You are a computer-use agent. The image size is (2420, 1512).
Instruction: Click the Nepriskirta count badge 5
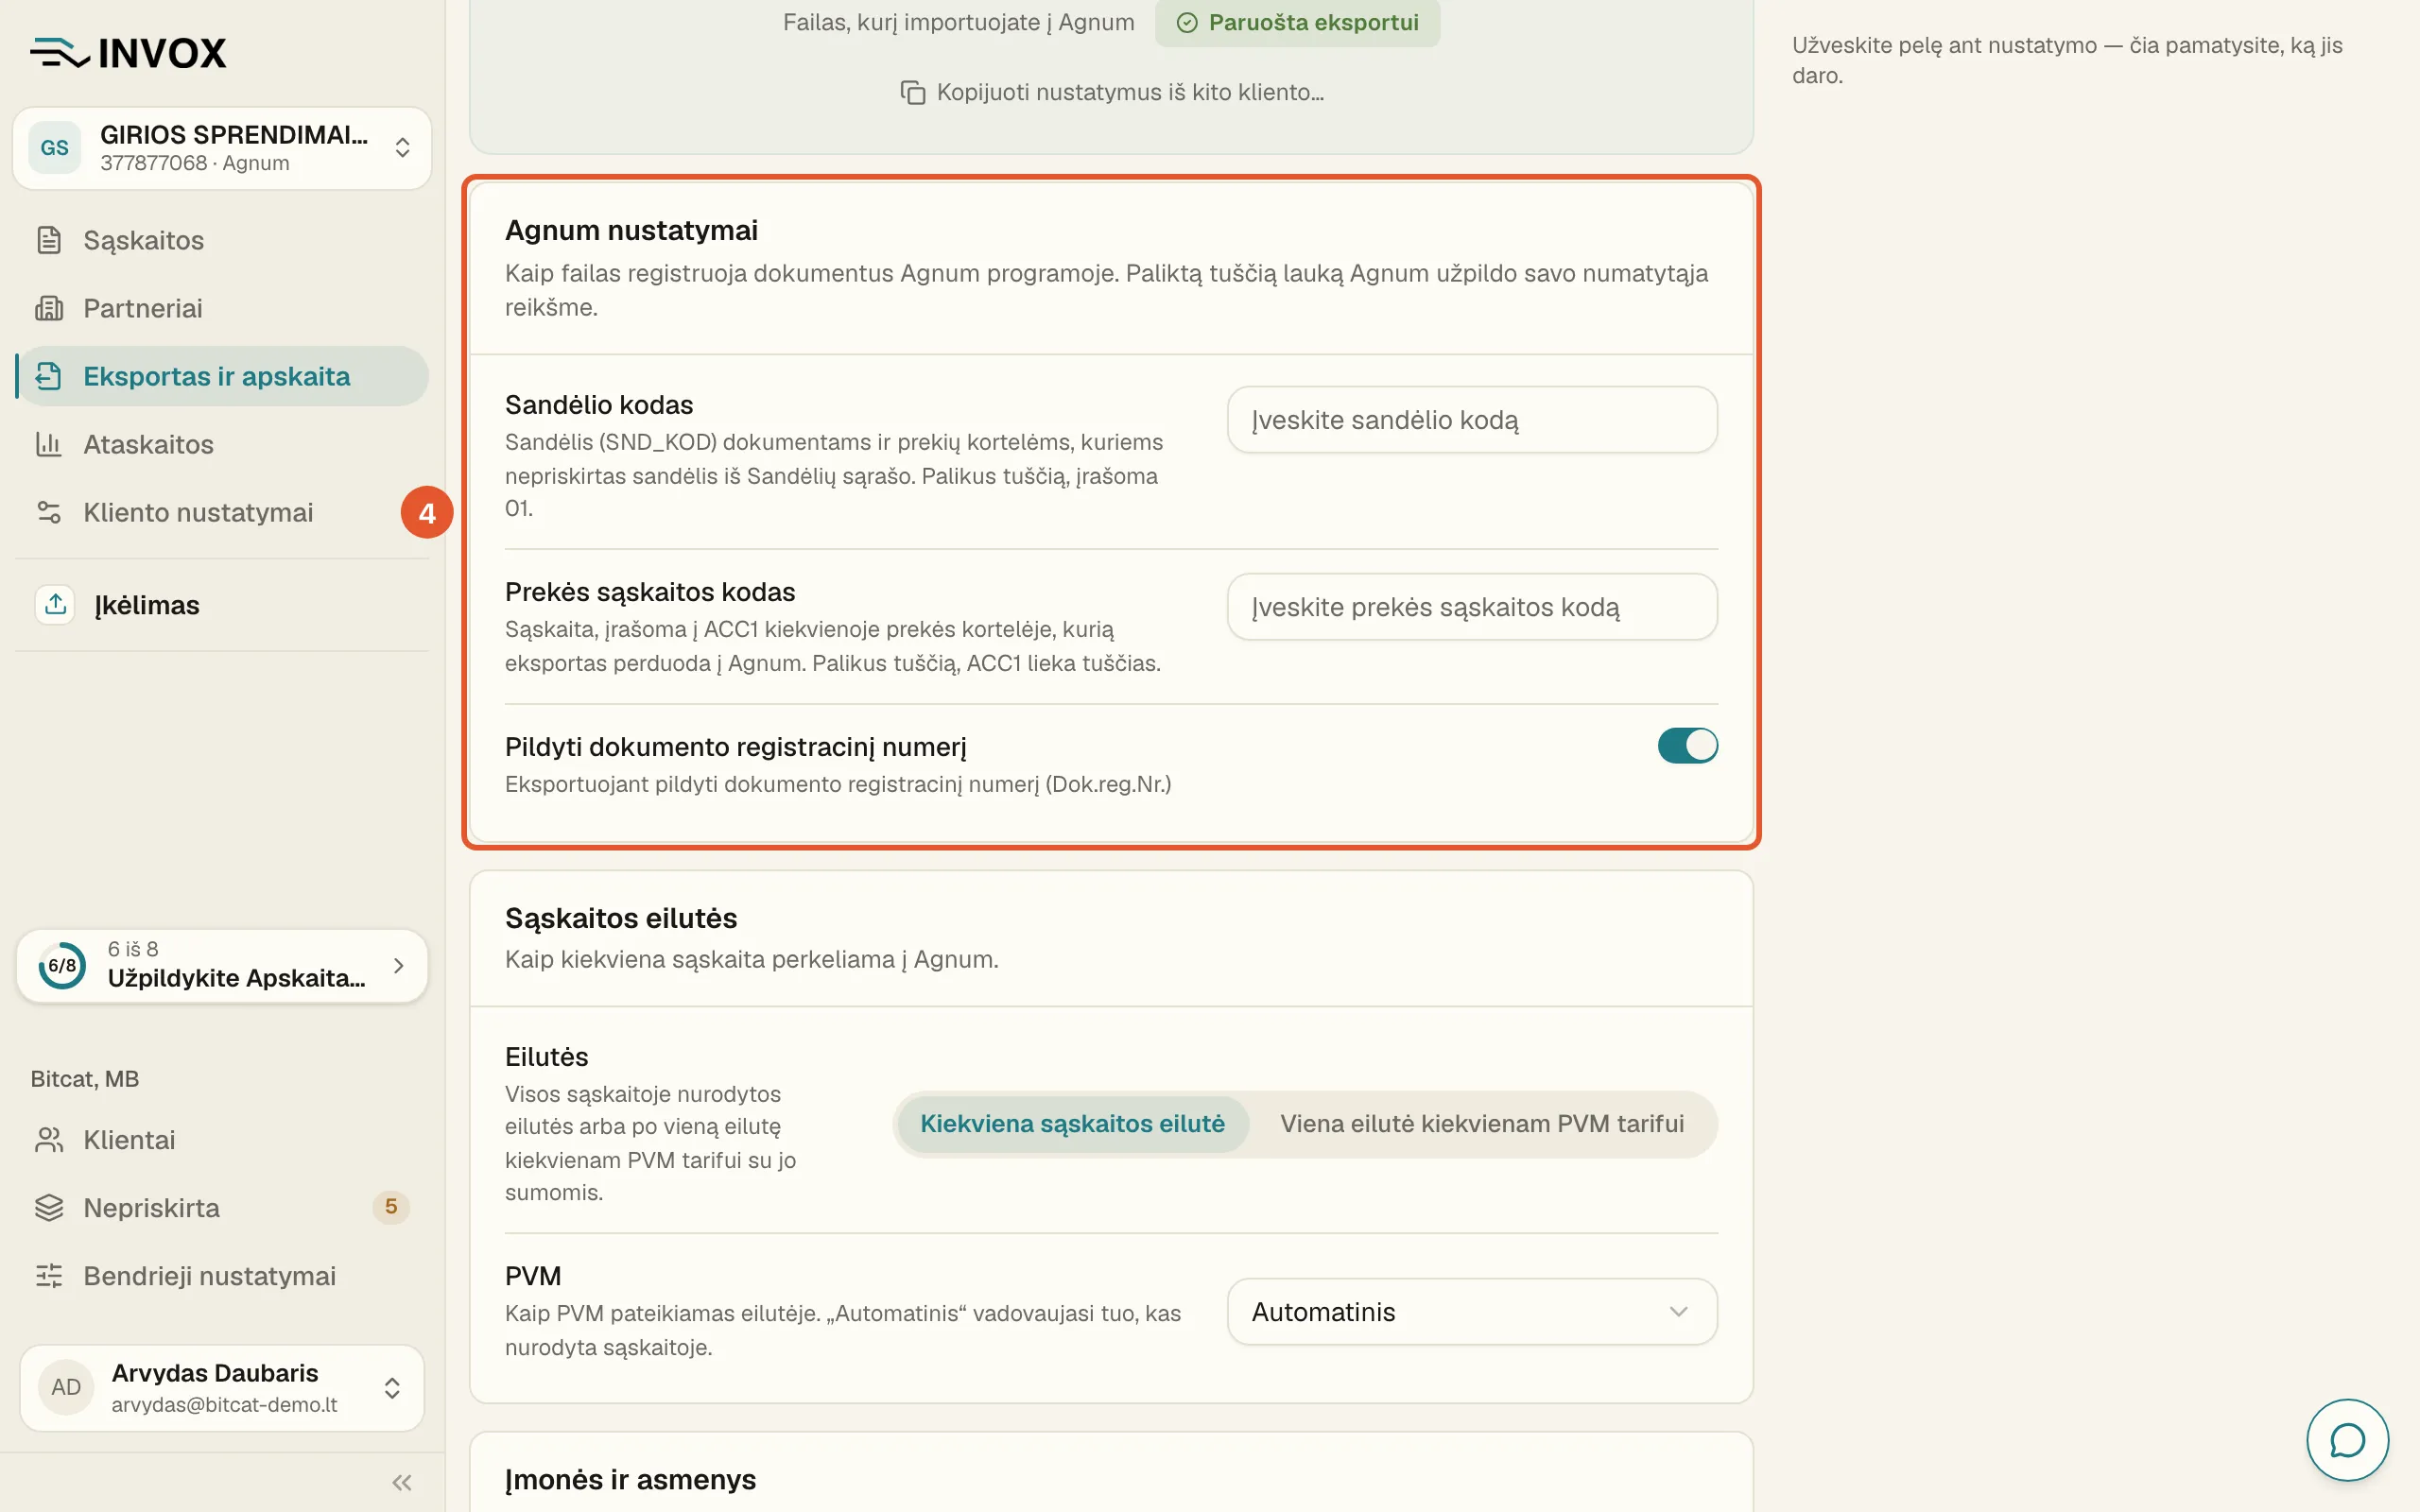pos(391,1207)
